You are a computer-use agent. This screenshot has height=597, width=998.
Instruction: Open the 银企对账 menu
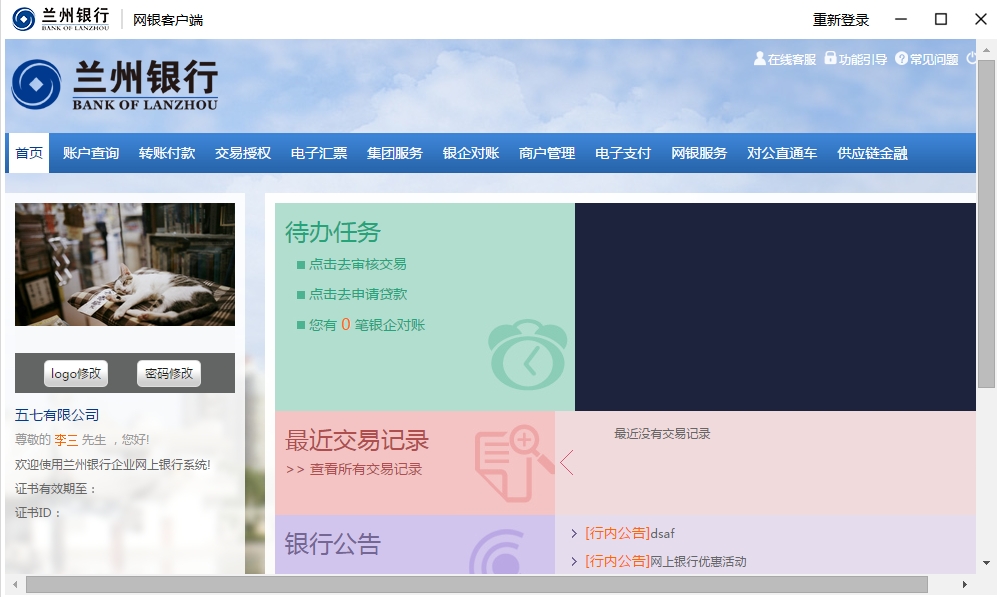pos(471,153)
